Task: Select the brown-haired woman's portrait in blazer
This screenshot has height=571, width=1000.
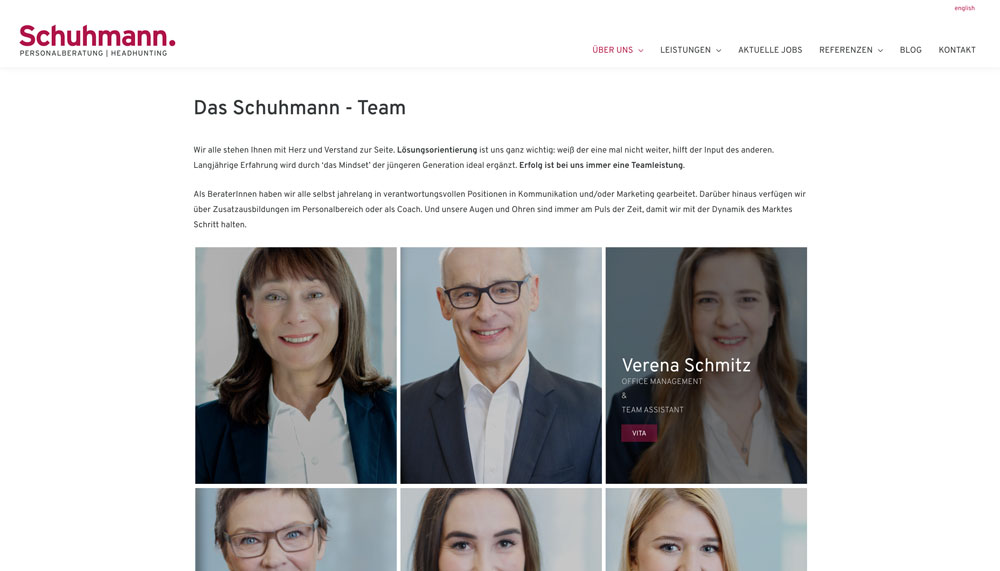Action: (x=296, y=365)
